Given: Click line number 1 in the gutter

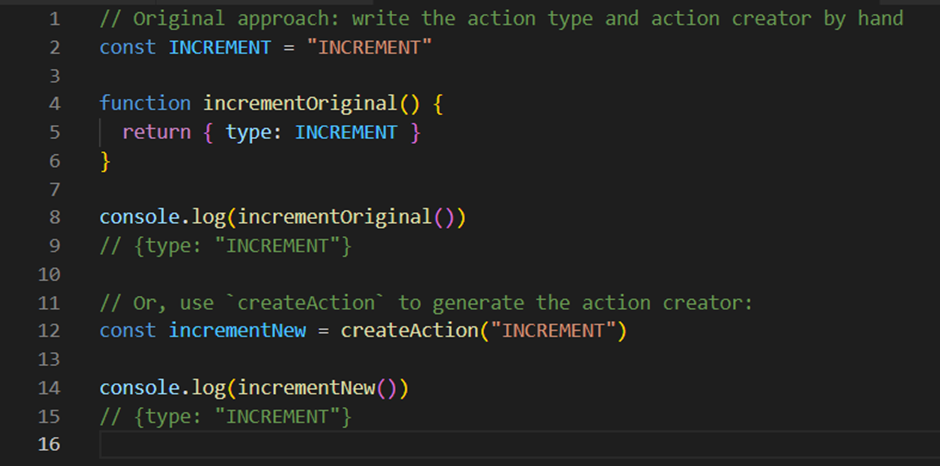Looking at the screenshot, I should pyautogui.click(x=55, y=19).
